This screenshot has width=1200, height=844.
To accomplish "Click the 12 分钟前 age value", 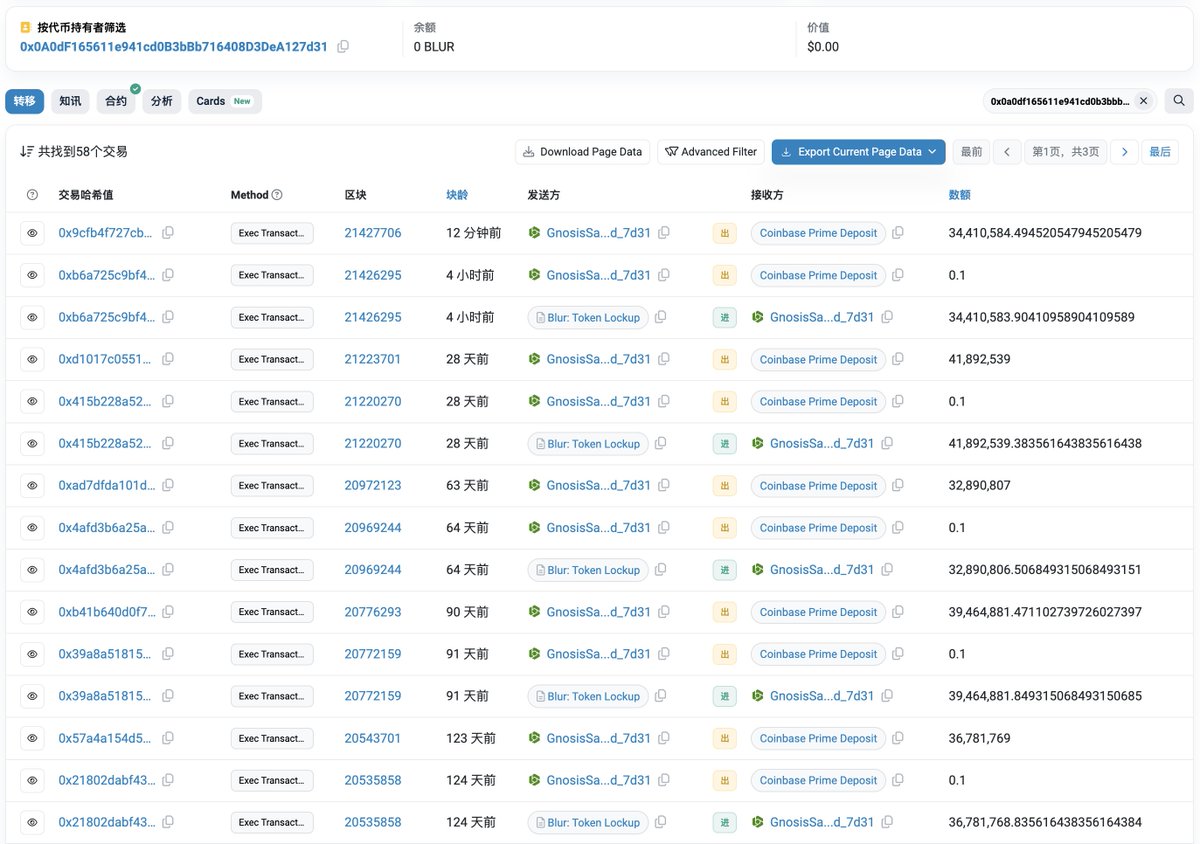I will point(474,233).
